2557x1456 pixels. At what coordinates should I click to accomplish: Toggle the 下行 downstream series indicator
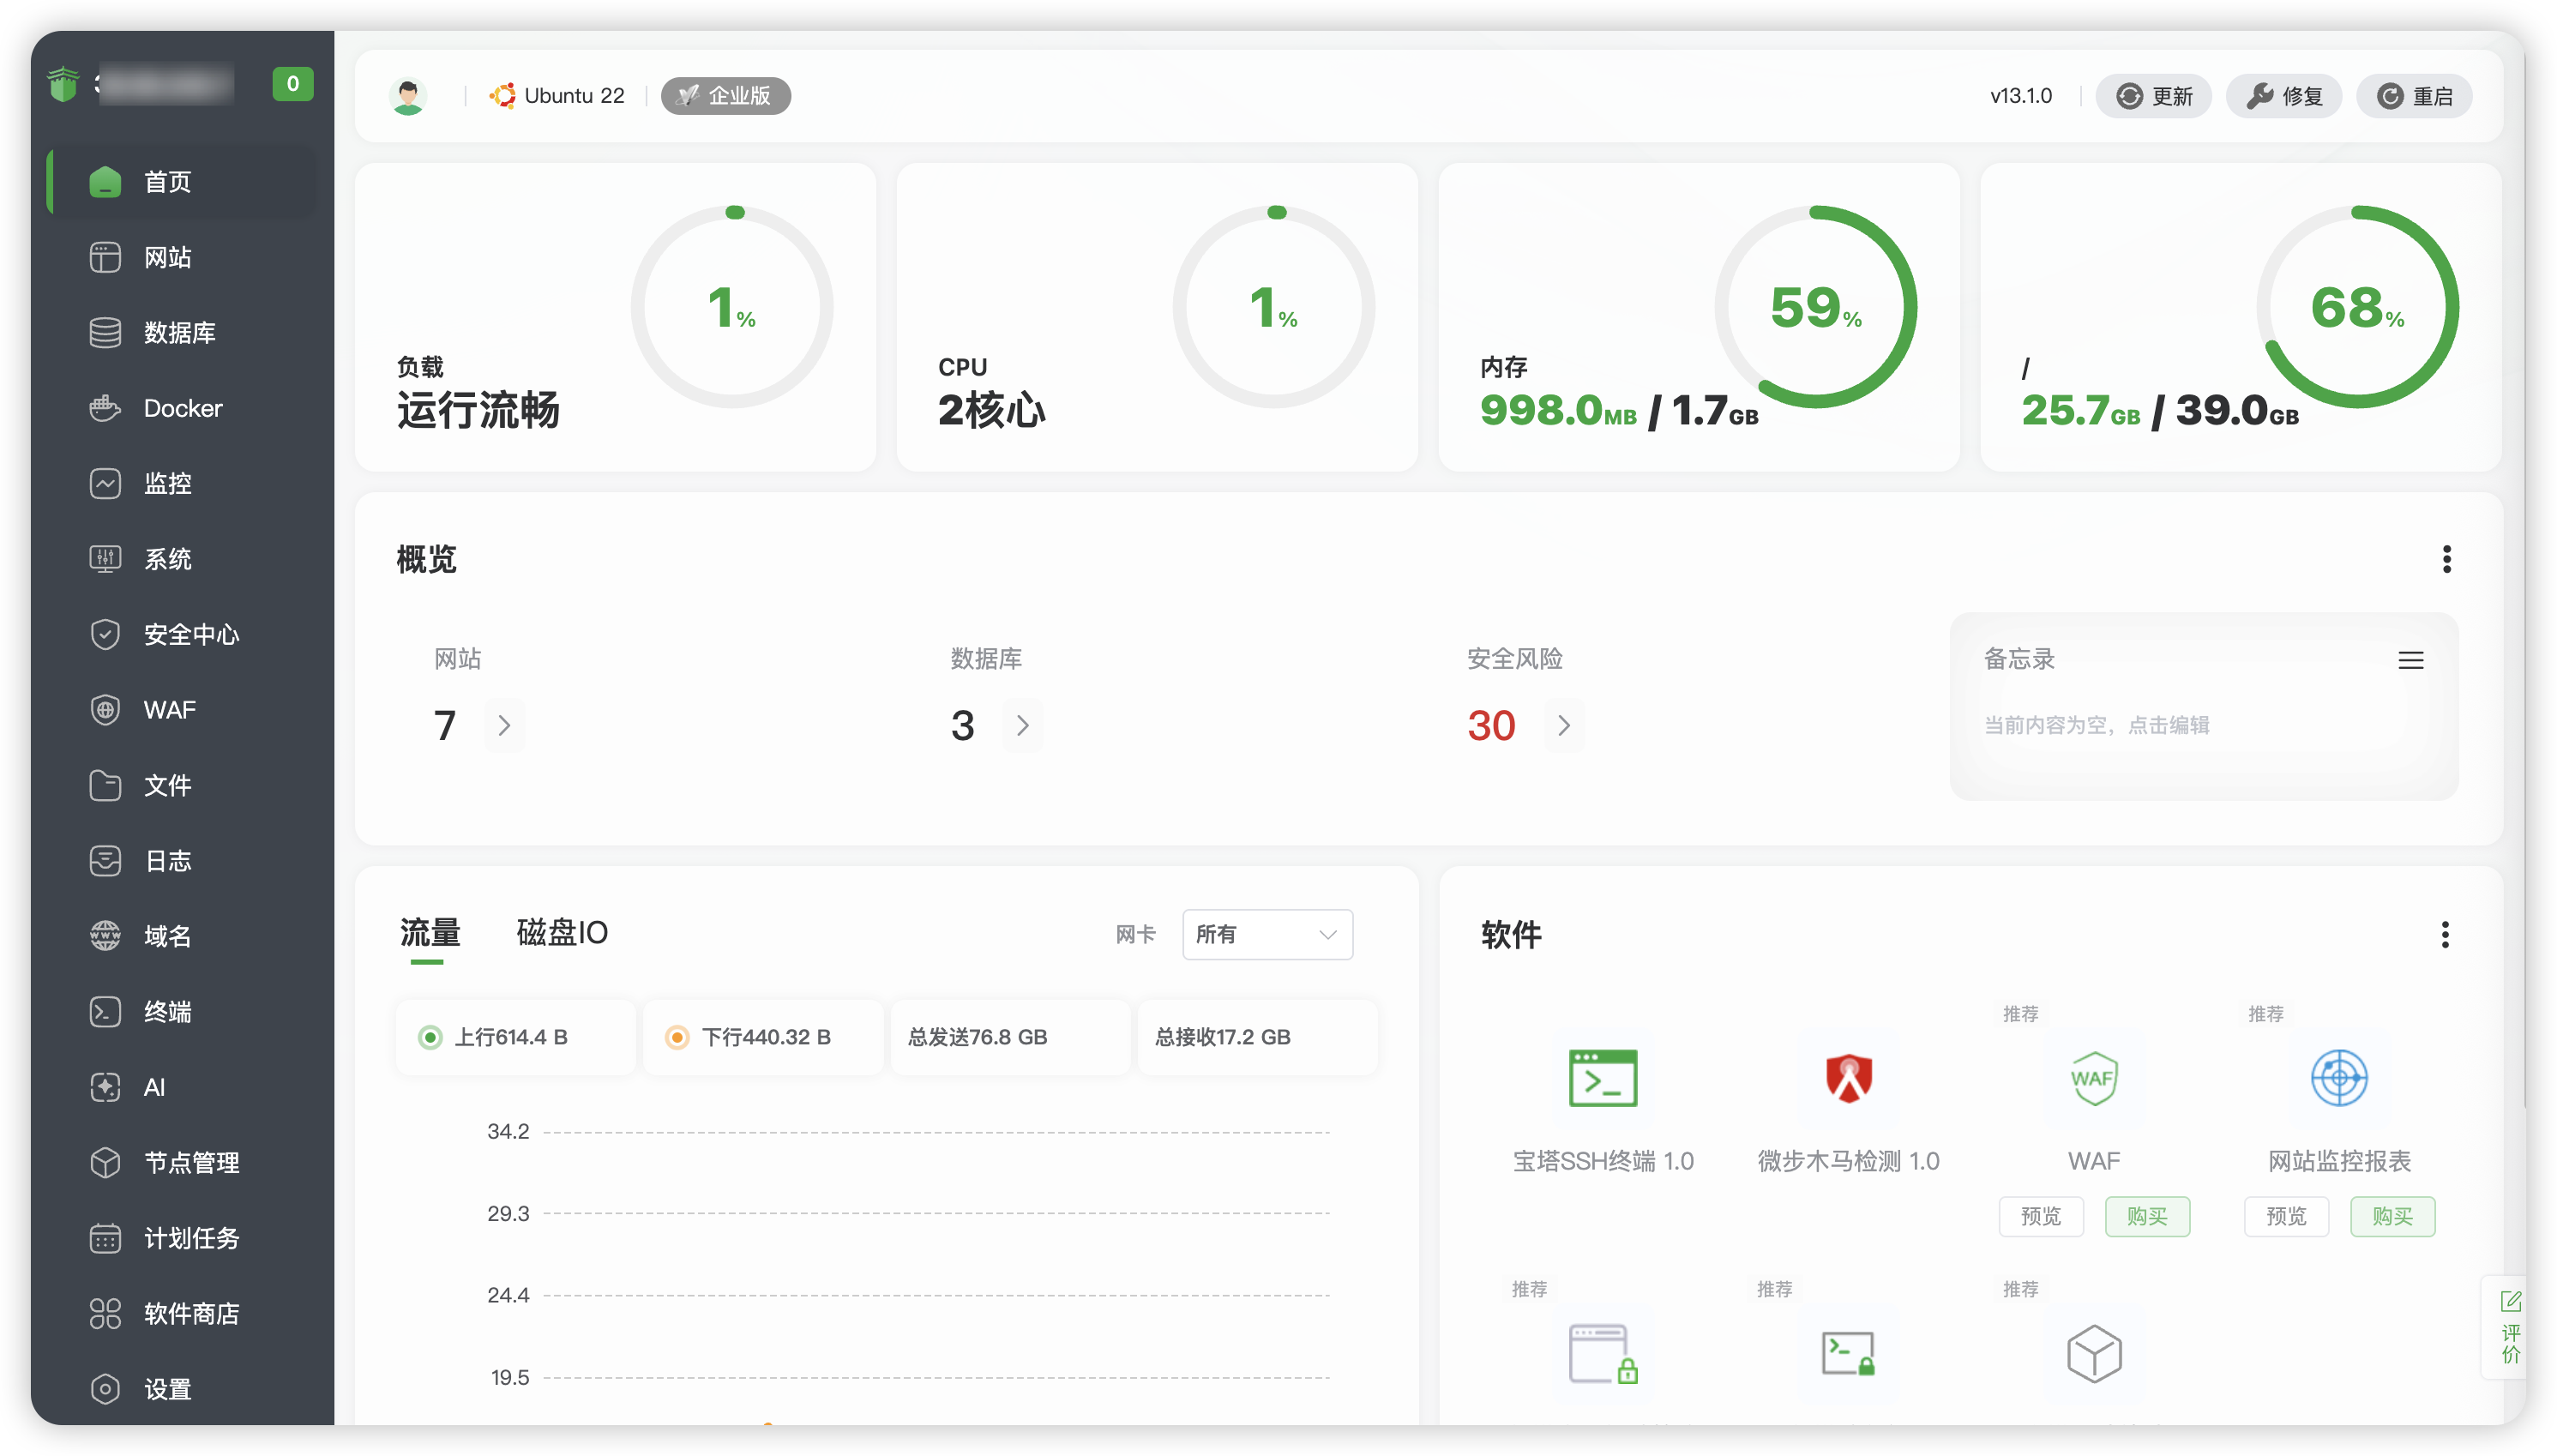[x=677, y=1037]
